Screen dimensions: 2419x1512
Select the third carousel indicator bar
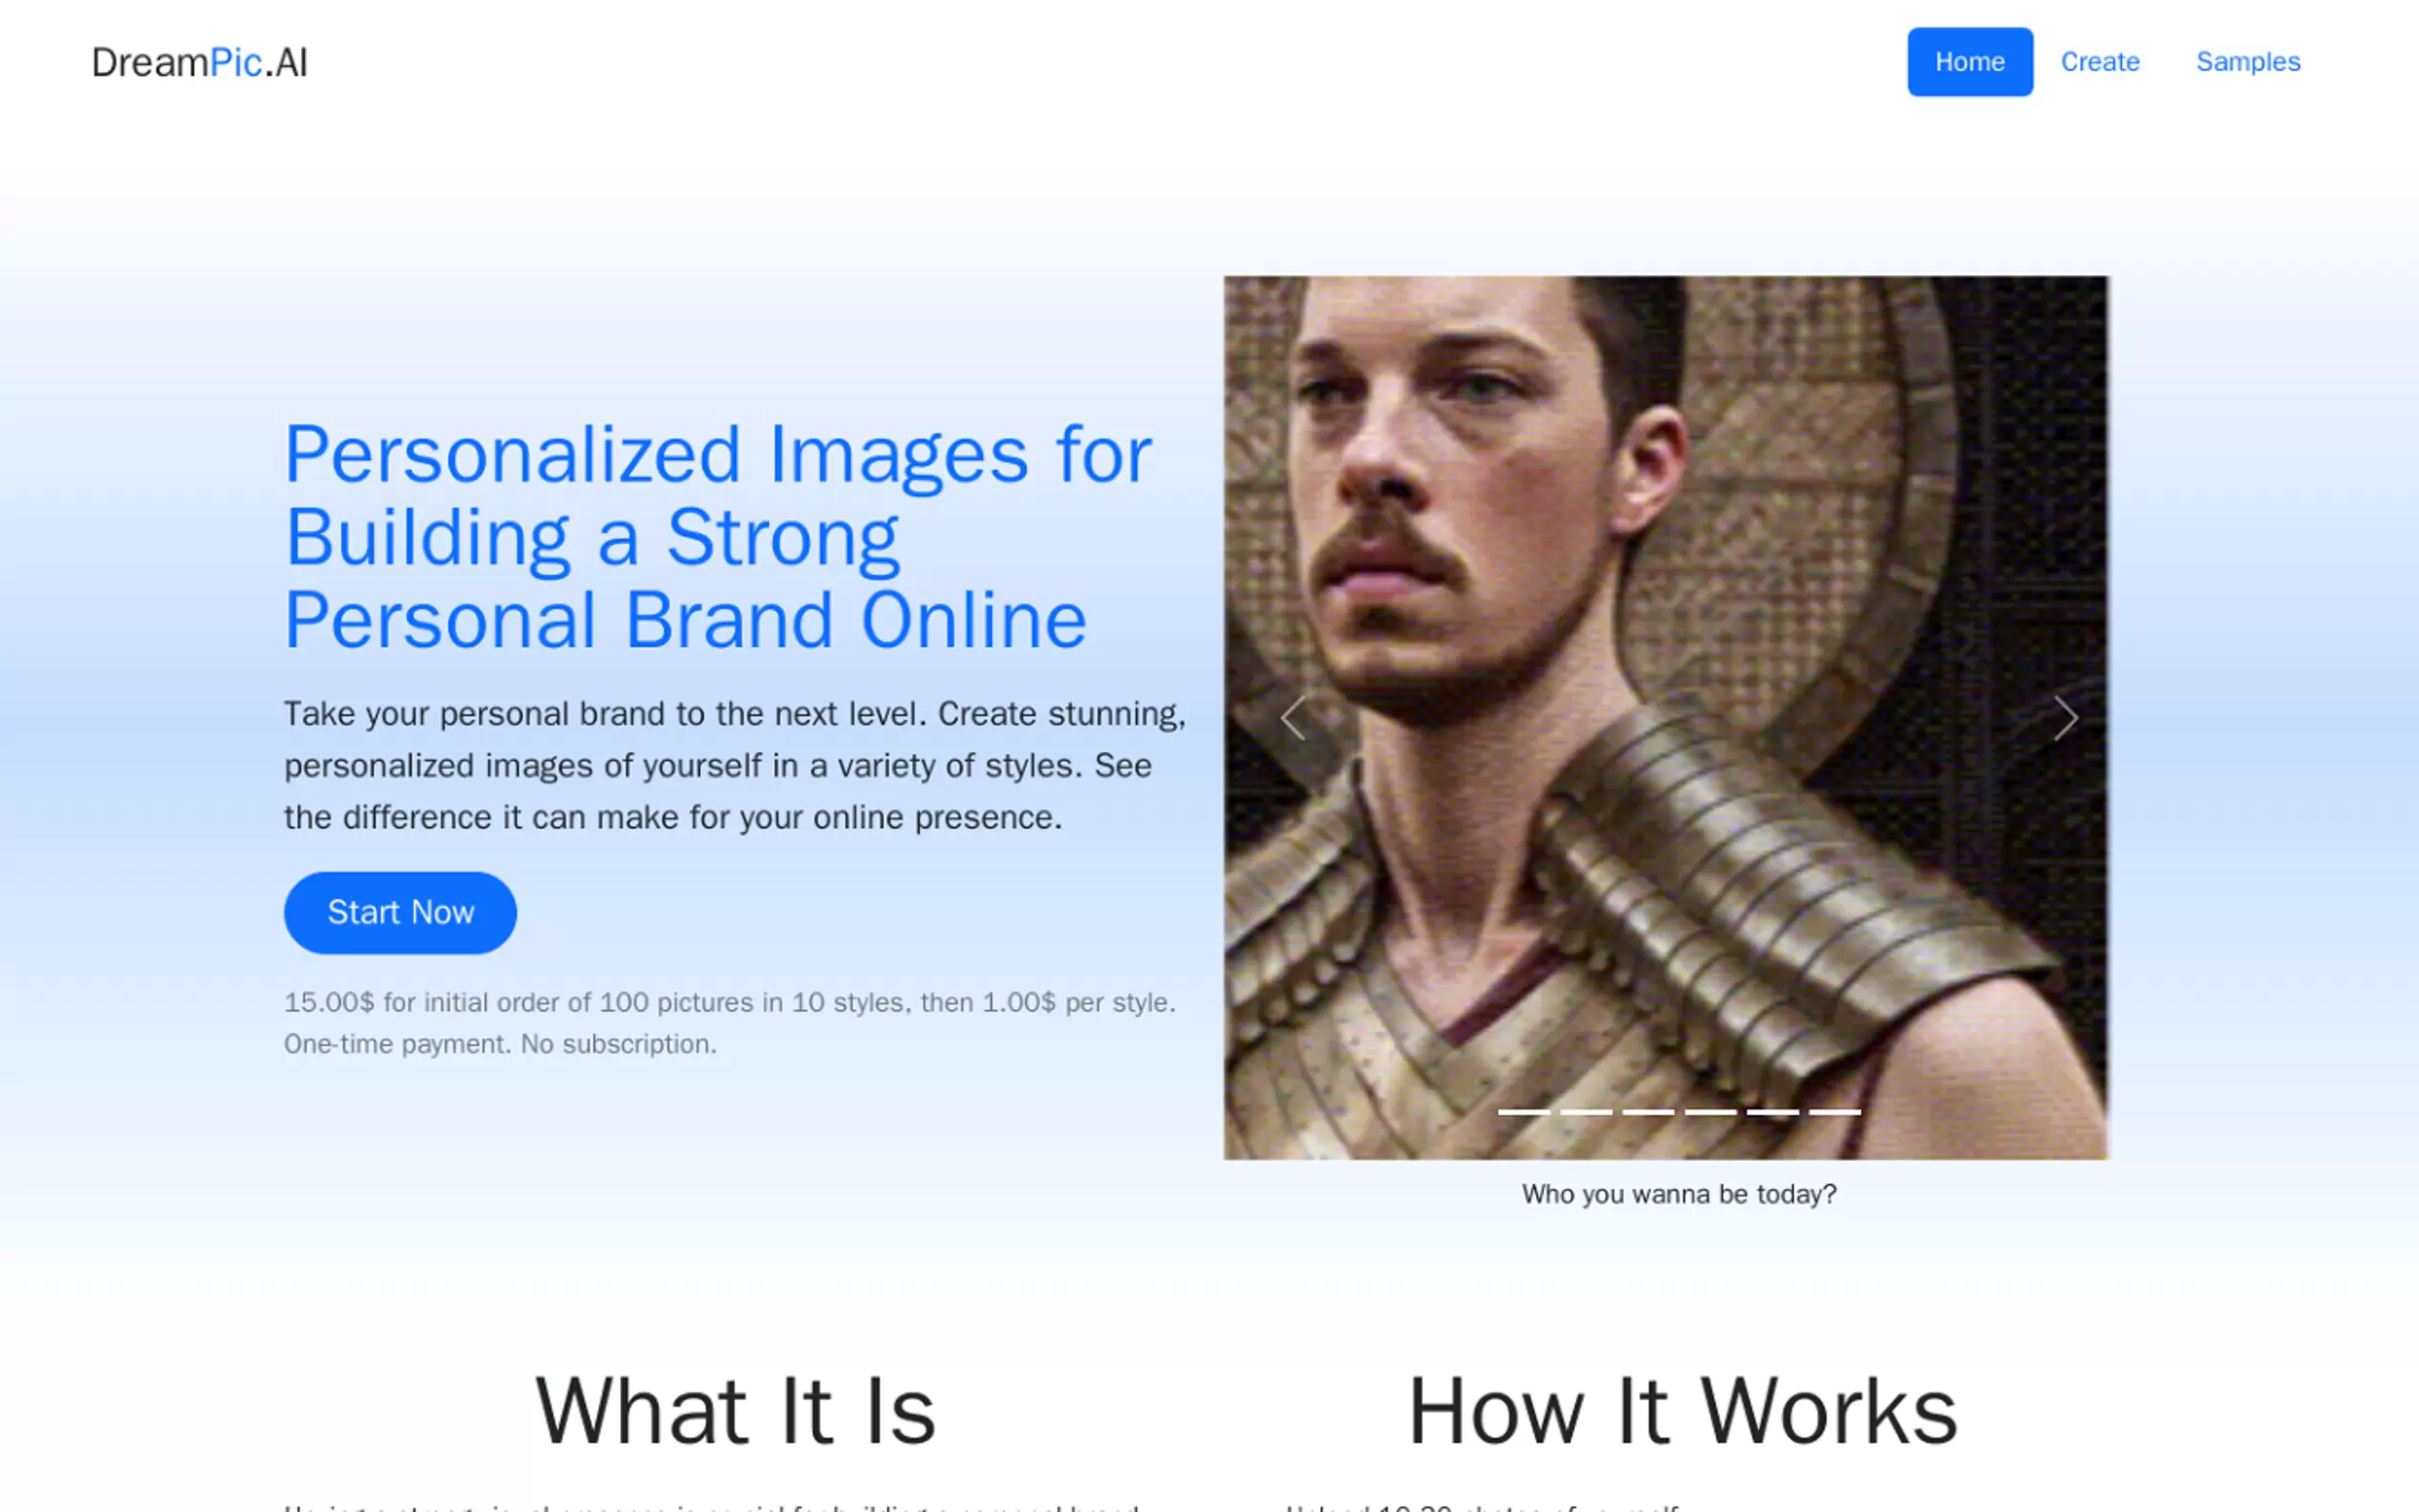[1648, 1111]
